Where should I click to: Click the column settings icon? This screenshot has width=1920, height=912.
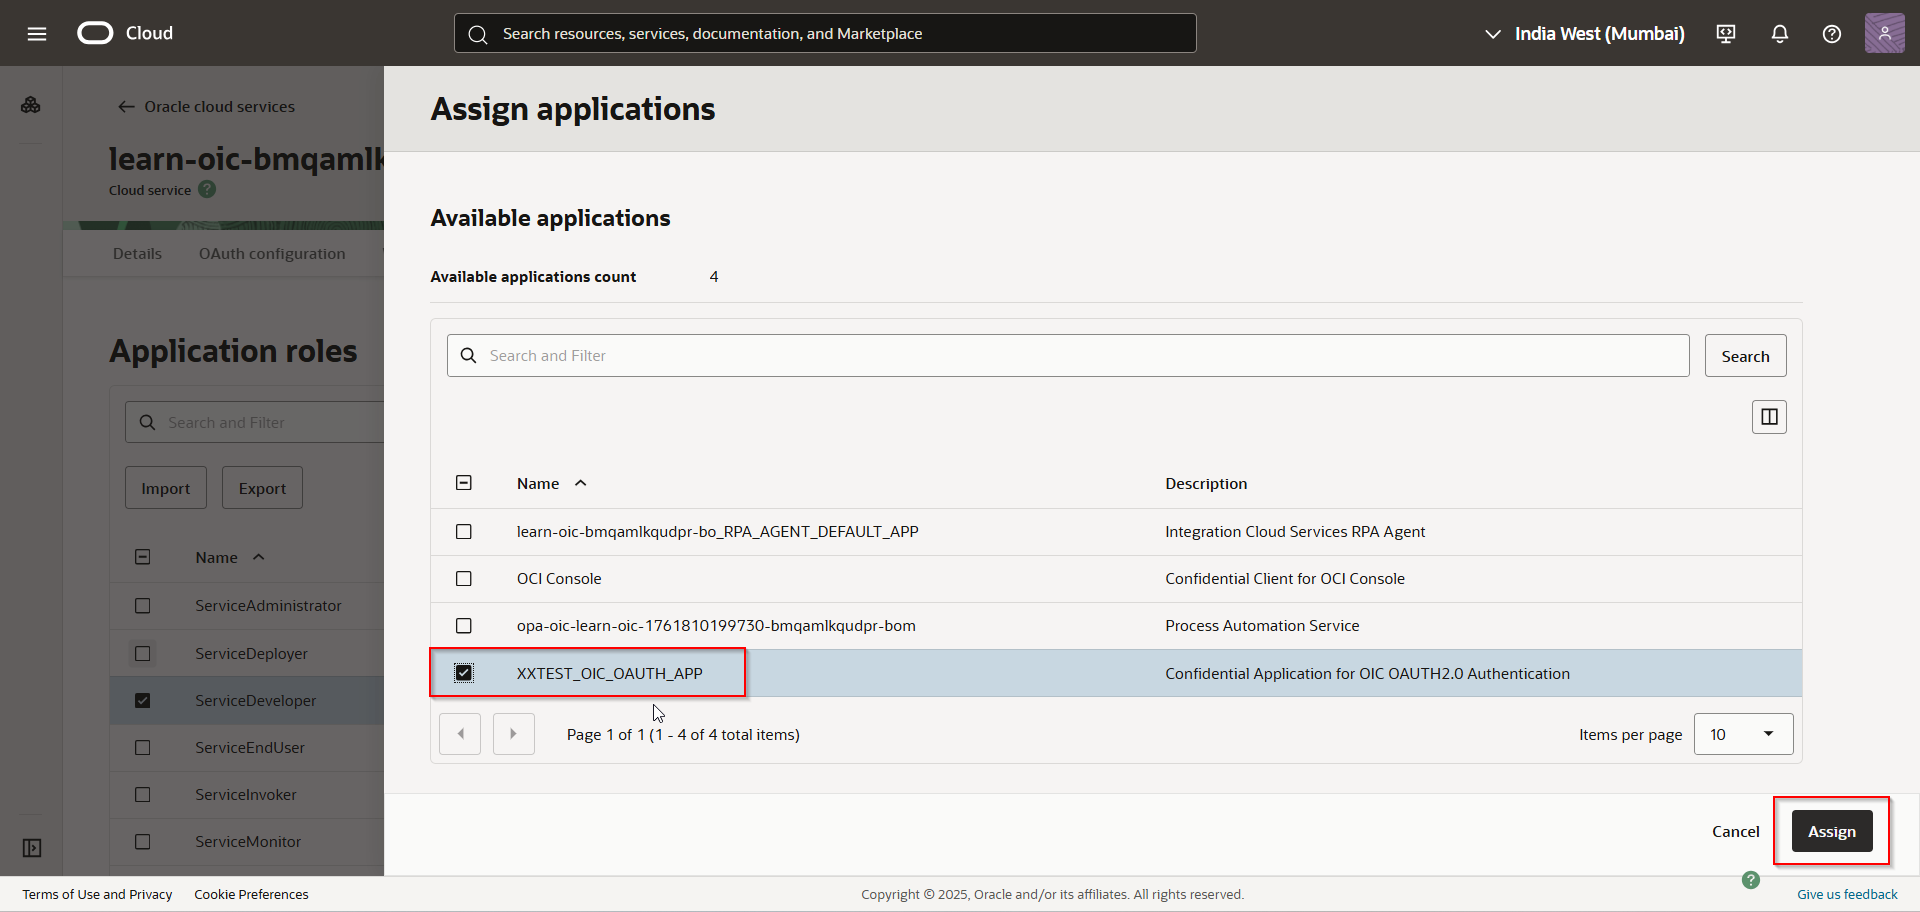point(1769,417)
